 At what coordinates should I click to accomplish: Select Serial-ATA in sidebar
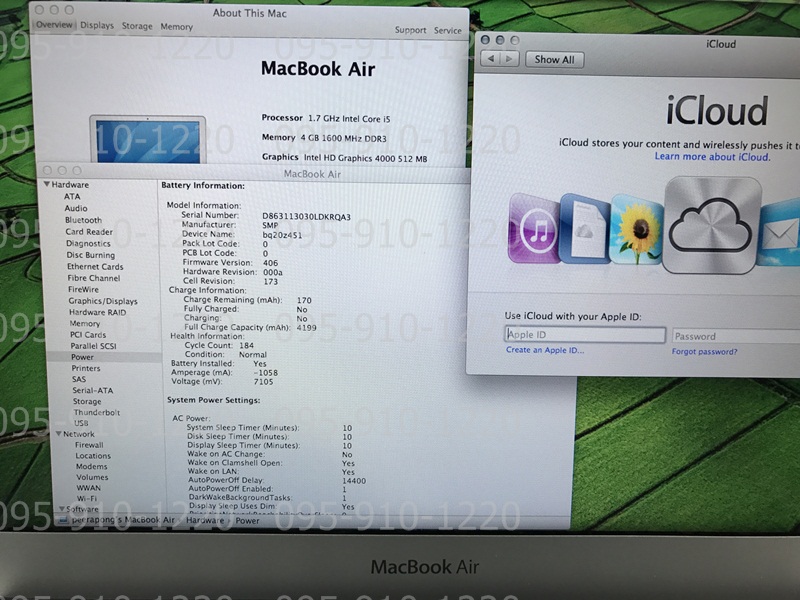tap(93, 390)
